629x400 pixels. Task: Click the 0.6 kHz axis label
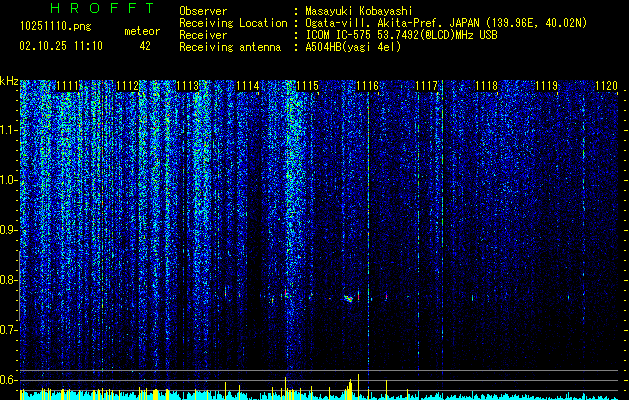[x=9, y=380]
